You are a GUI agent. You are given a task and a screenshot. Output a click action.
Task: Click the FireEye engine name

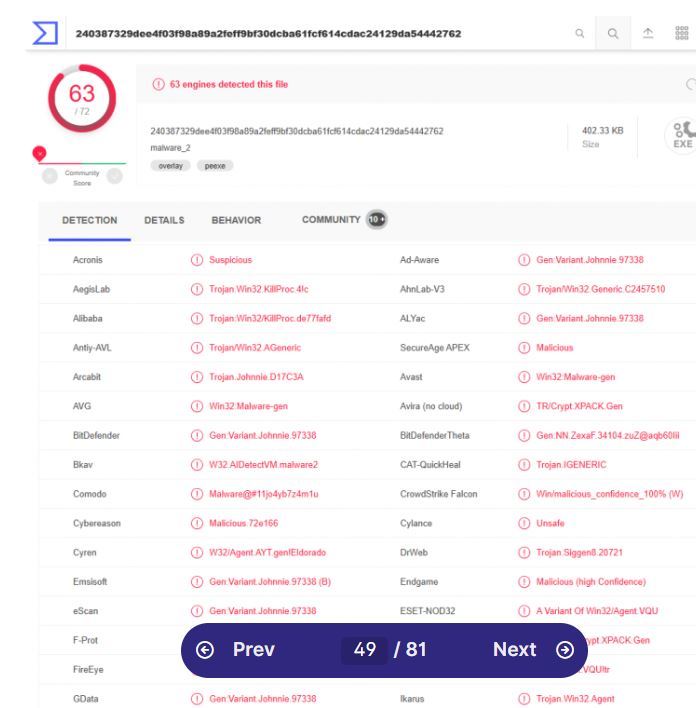[x=88, y=670]
